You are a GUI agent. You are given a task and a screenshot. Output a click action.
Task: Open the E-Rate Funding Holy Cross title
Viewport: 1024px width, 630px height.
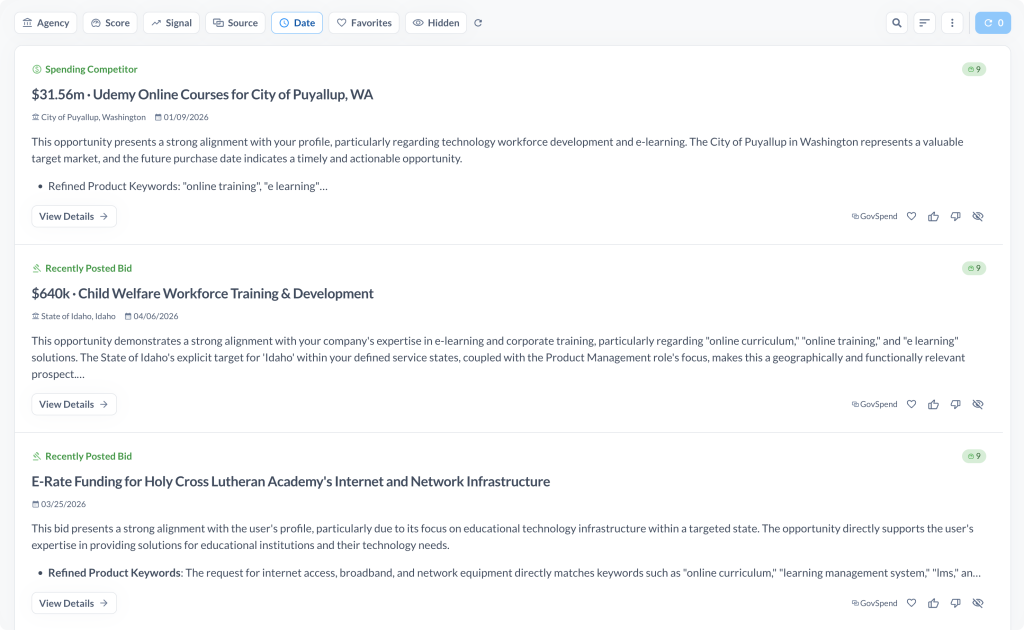[291, 481]
